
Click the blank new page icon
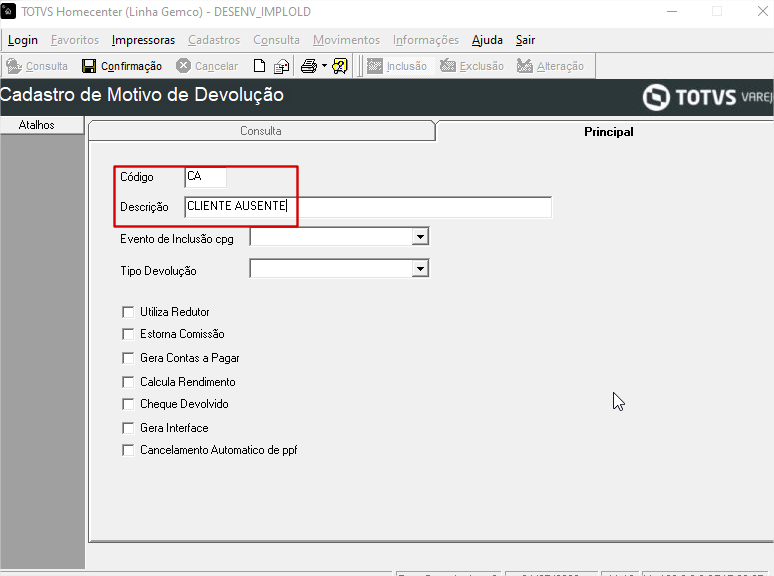click(259, 66)
